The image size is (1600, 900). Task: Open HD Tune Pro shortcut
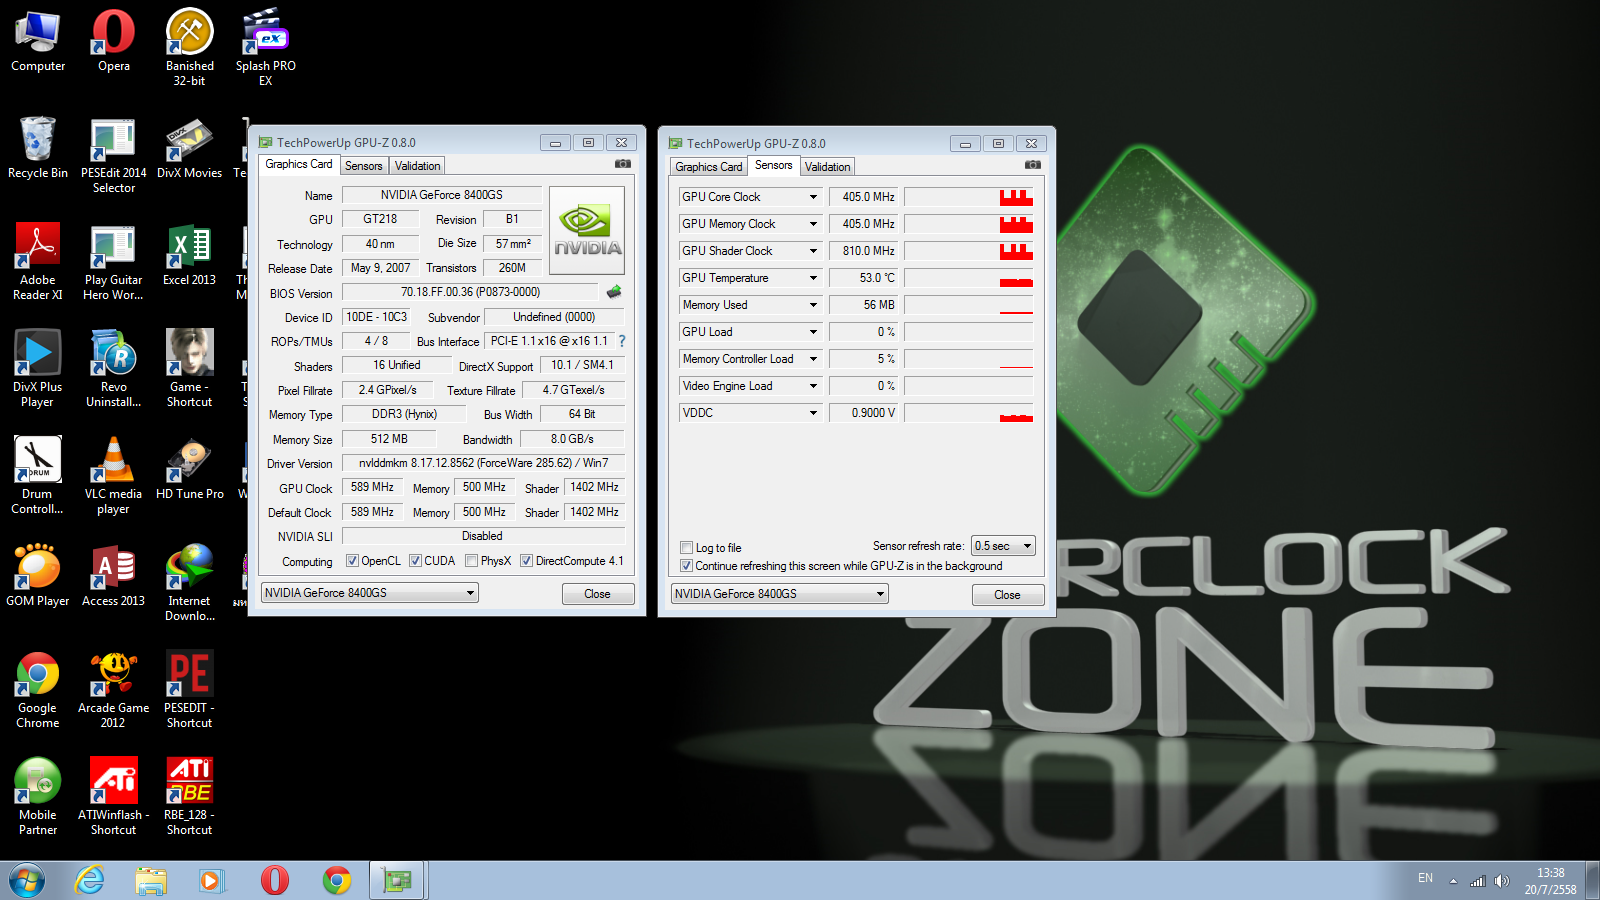pyautogui.click(x=190, y=468)
